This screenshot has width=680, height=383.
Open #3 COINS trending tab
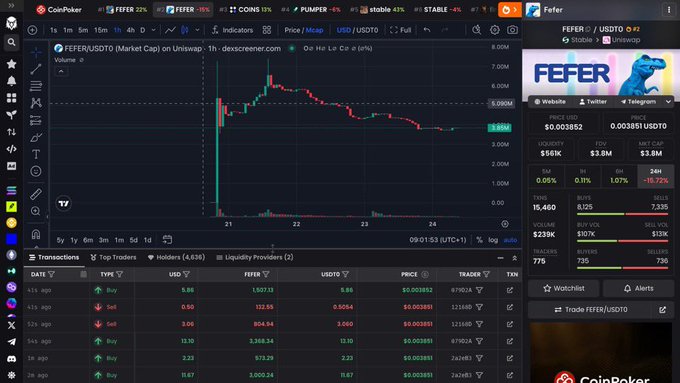pos(245,10)
